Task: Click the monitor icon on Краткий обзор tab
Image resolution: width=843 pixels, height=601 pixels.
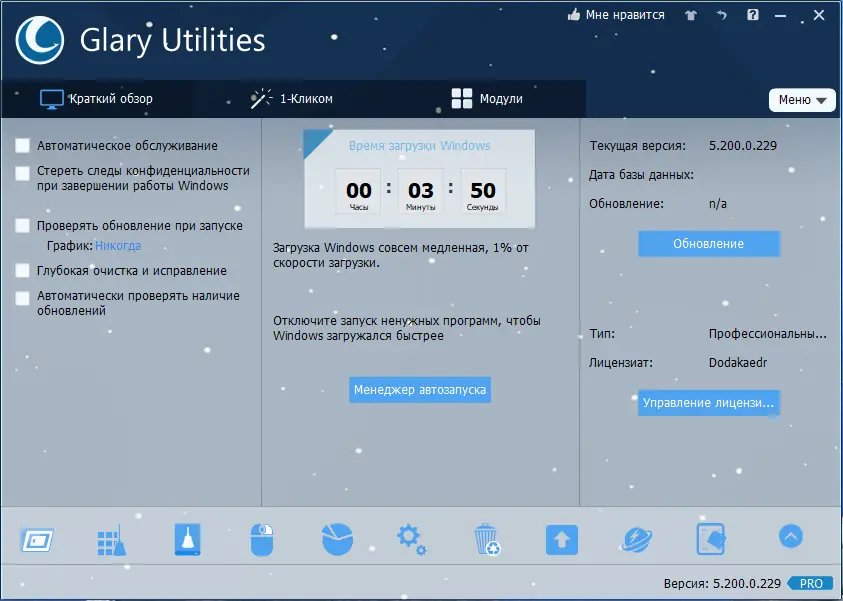Action: click(x=52, y=99)
